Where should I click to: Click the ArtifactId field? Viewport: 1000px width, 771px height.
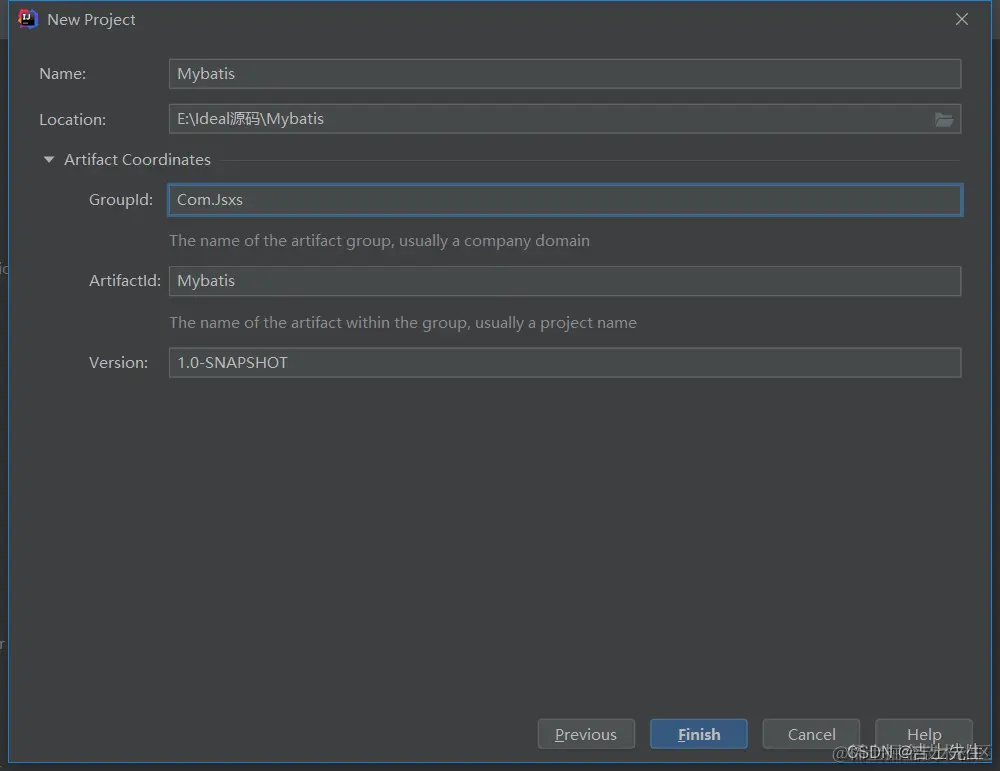coord(564,281)
